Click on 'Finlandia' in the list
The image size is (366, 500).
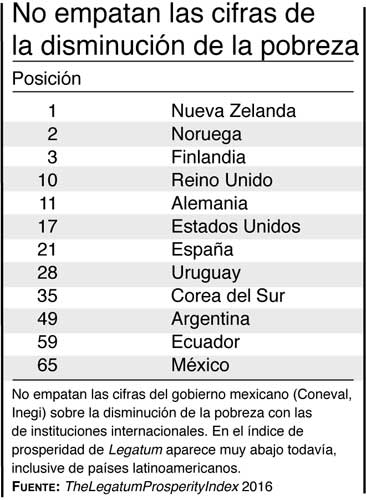(208, 157)
